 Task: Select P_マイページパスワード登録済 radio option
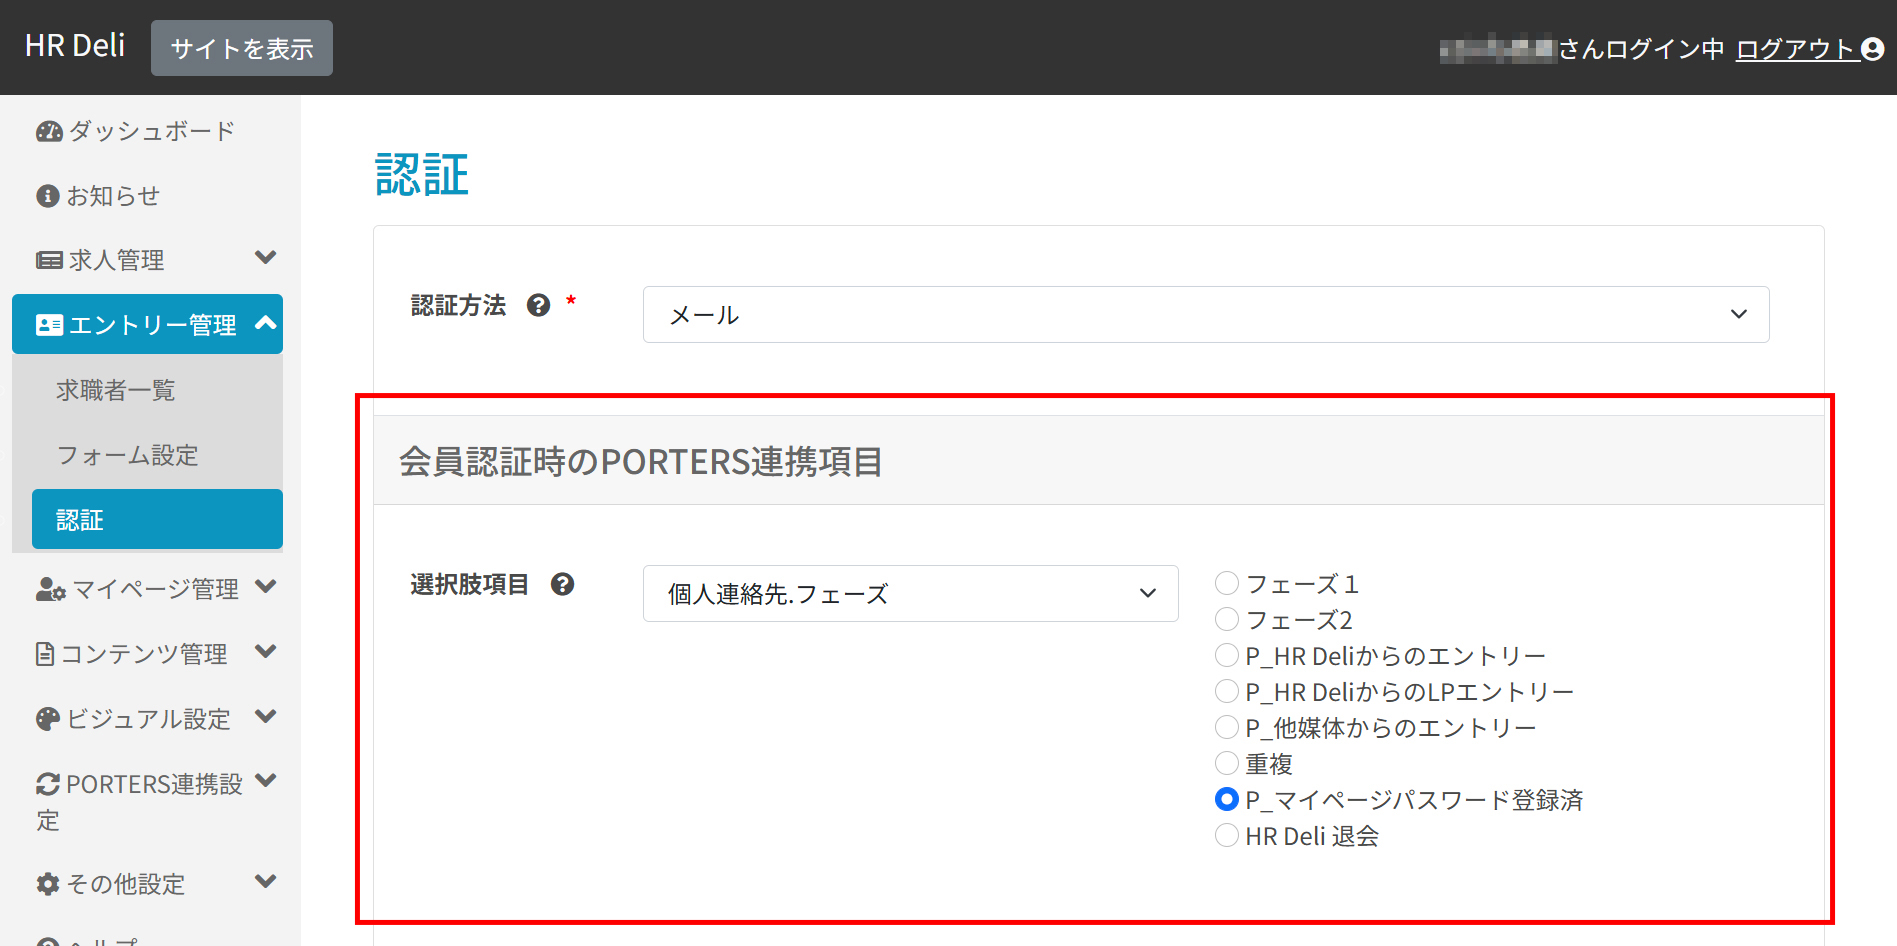point(1227,799)
